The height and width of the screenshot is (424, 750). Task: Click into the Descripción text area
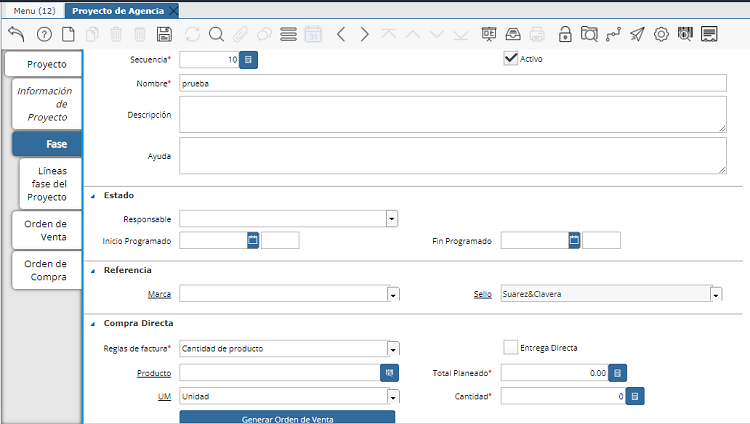(452, 114)
